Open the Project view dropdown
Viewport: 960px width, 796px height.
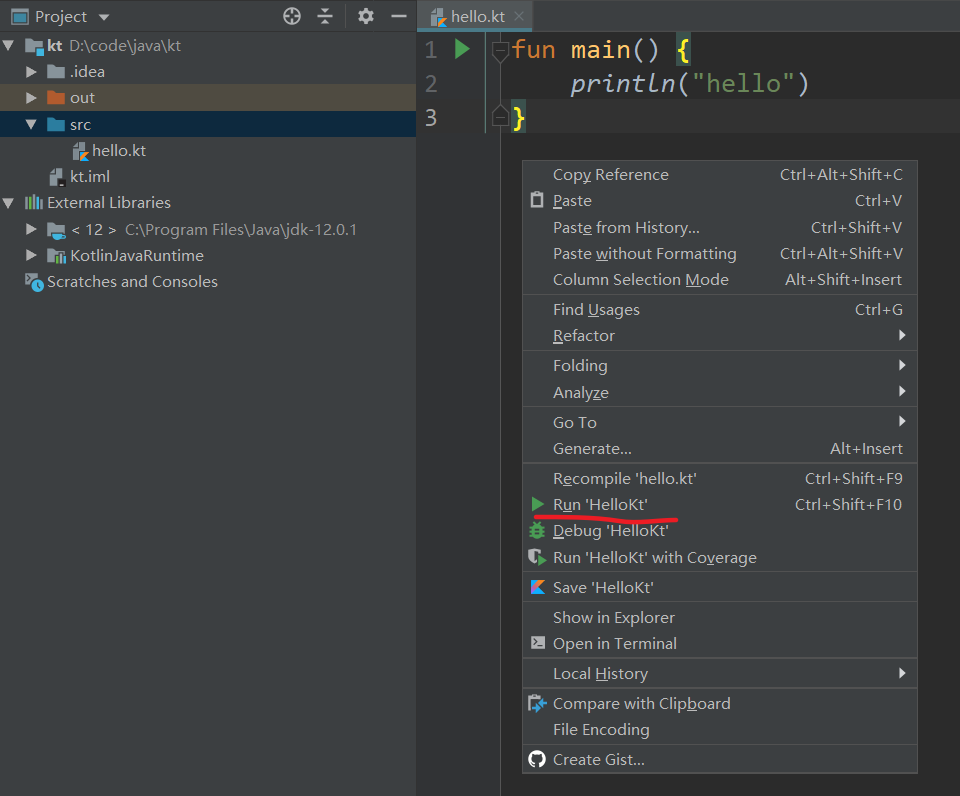pos(104,17)
